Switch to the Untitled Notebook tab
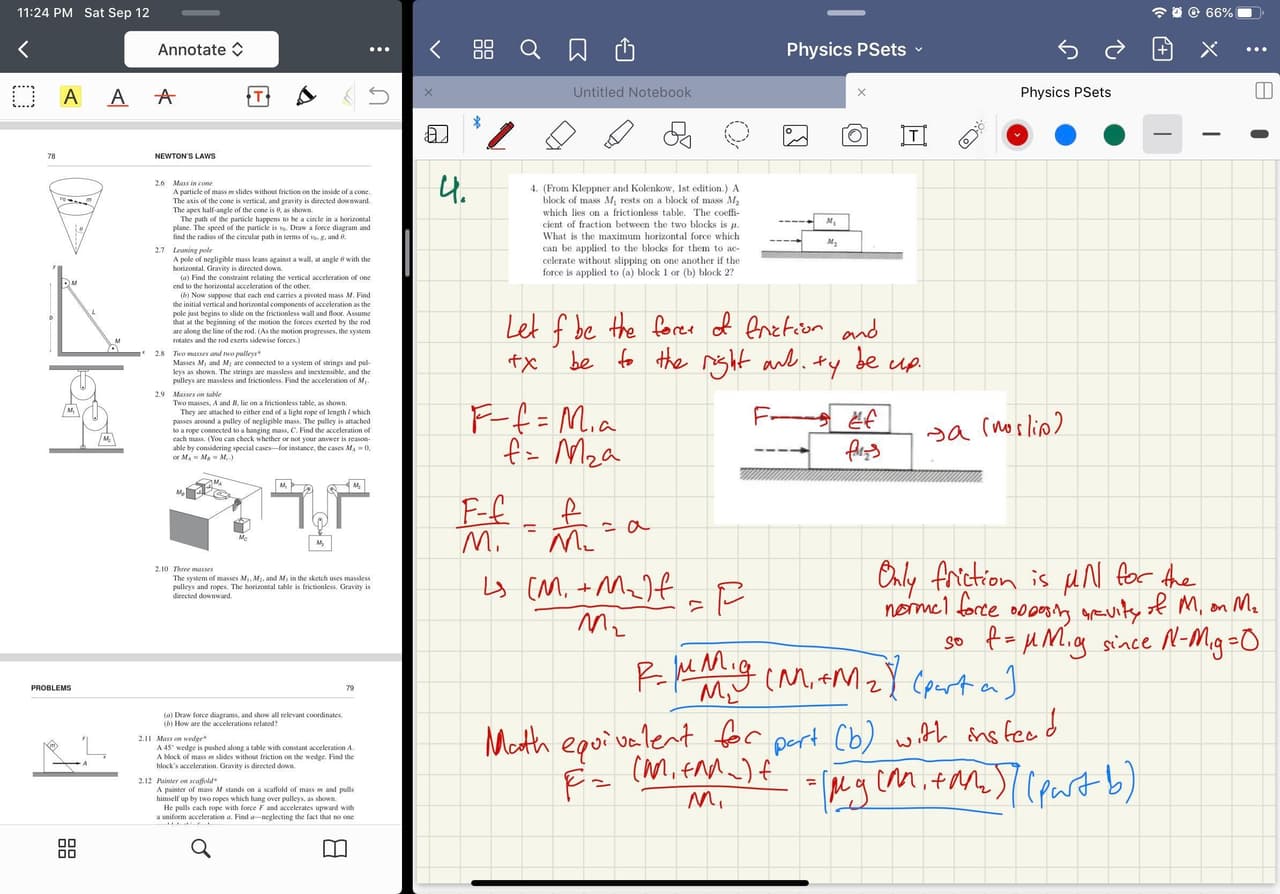The height and width of the screenshot is (894, 1280). click(x=632, y=92)
